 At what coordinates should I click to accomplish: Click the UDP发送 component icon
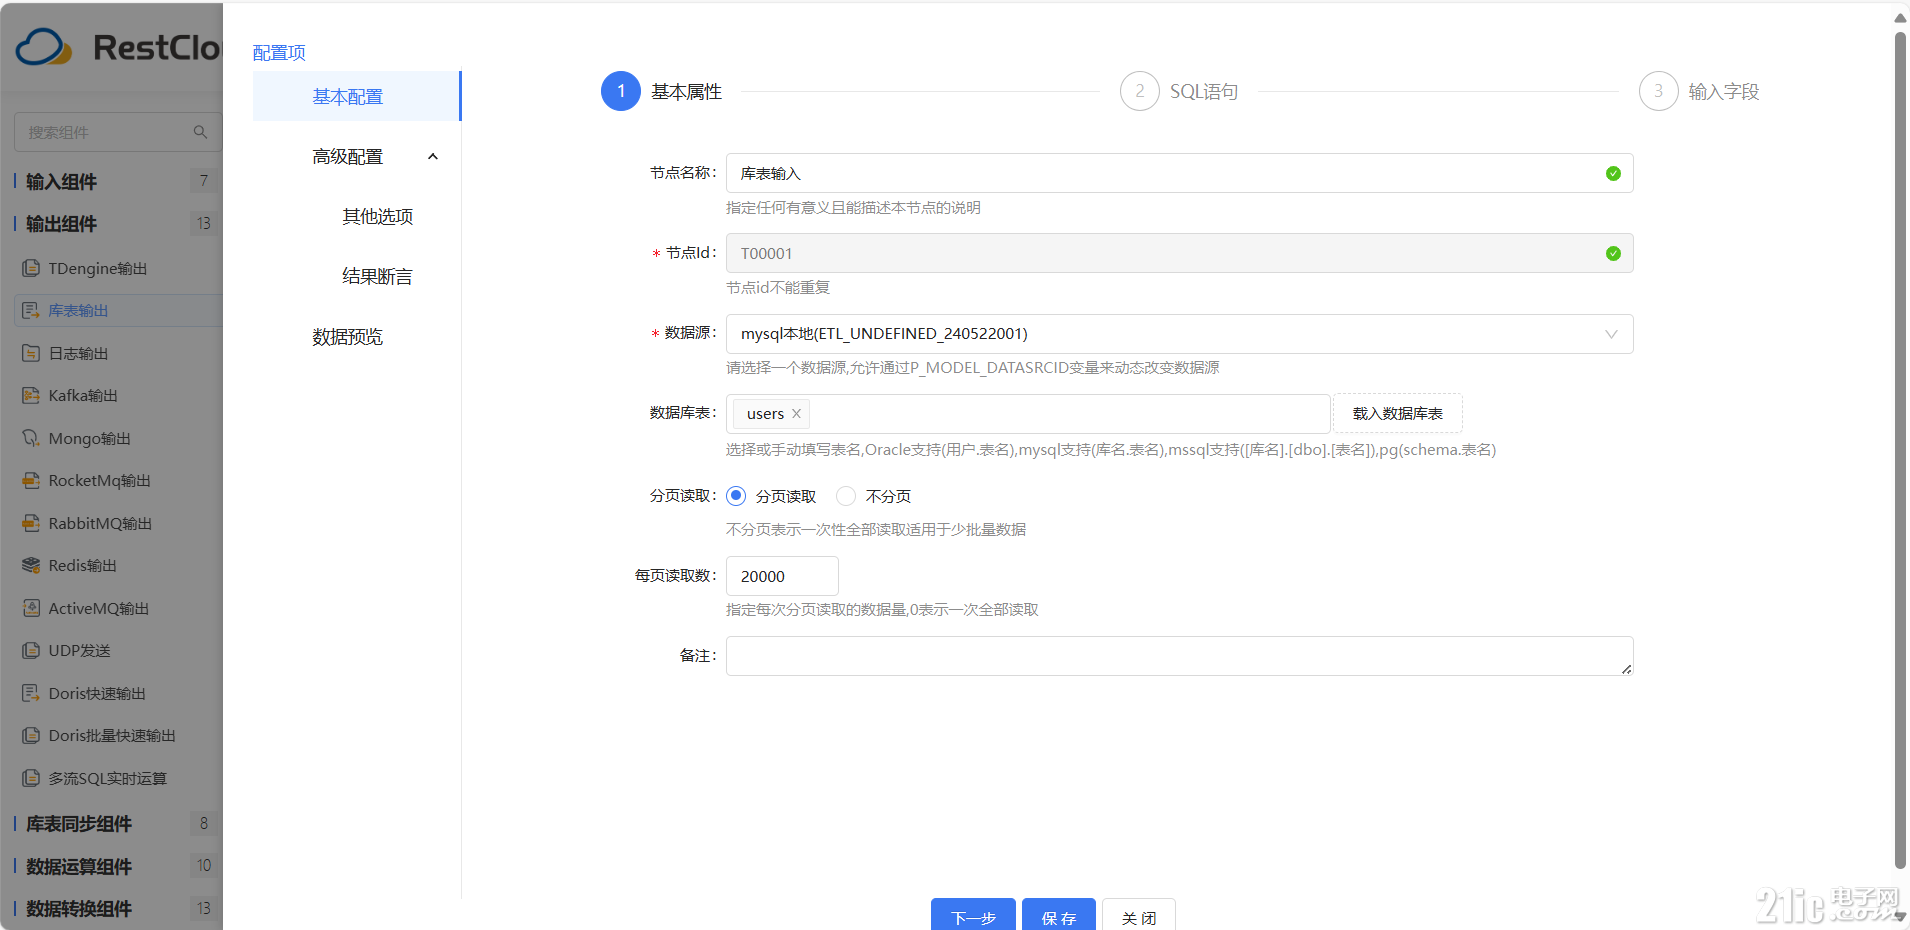(x=31, y=650)
